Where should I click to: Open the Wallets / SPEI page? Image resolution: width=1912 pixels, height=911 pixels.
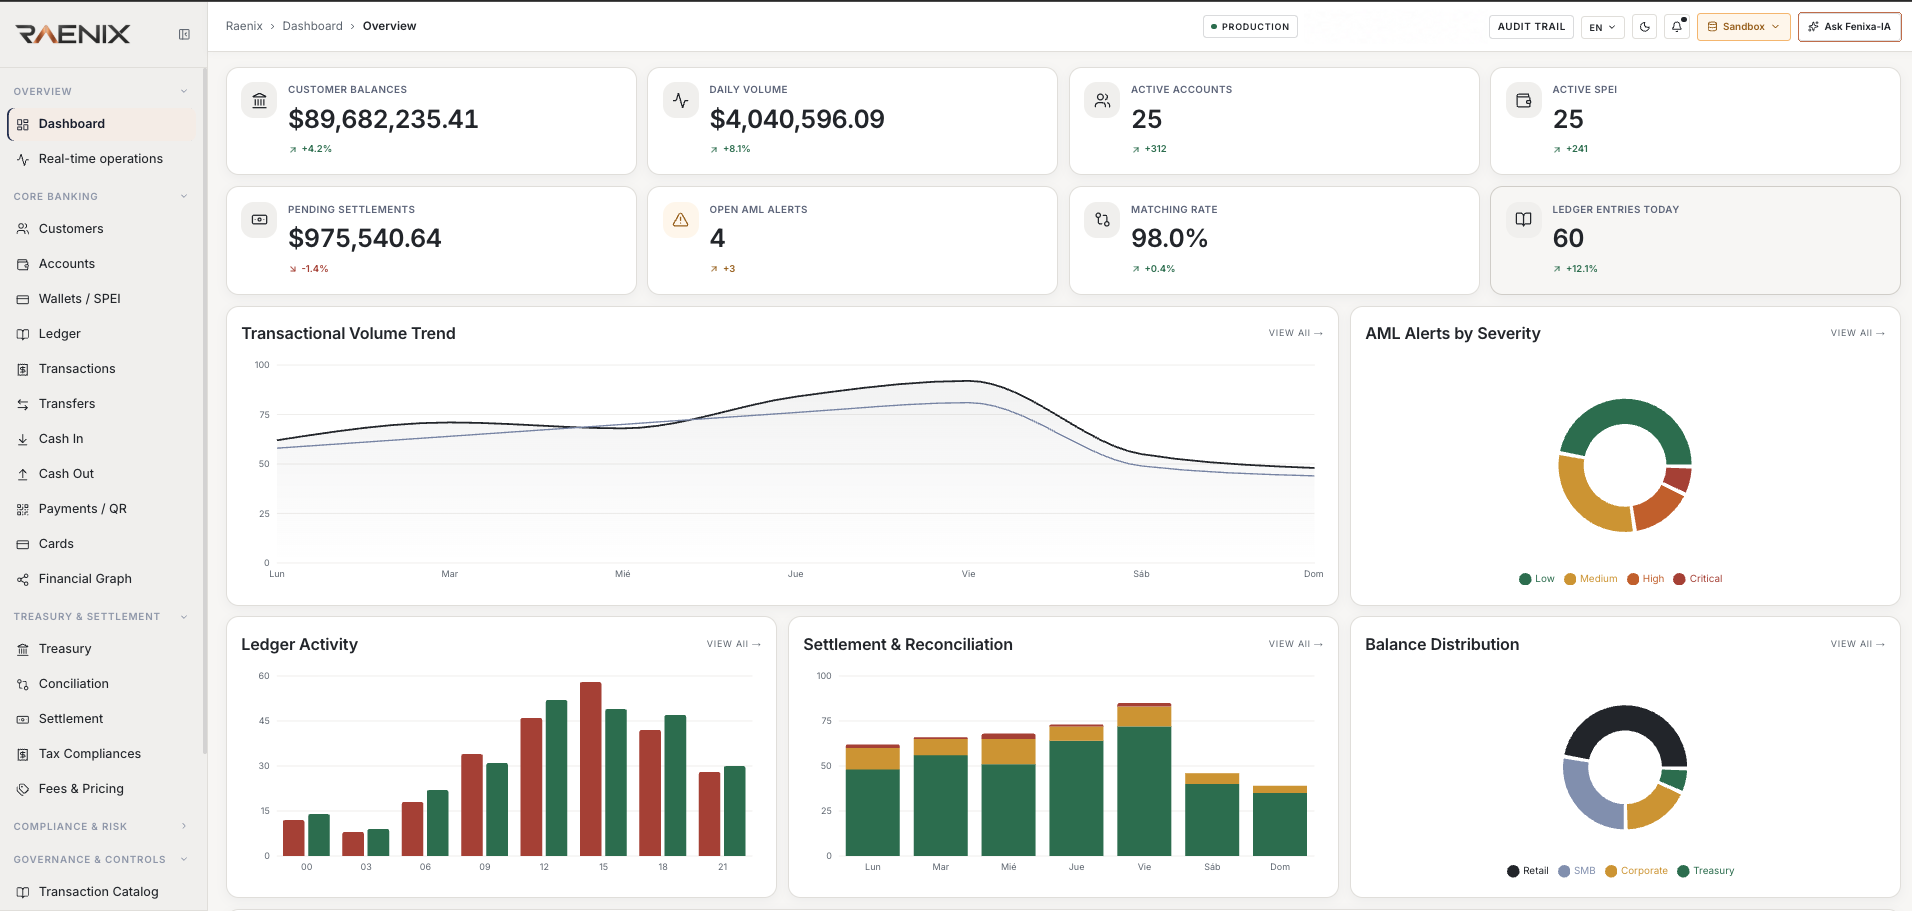(101, 299)
